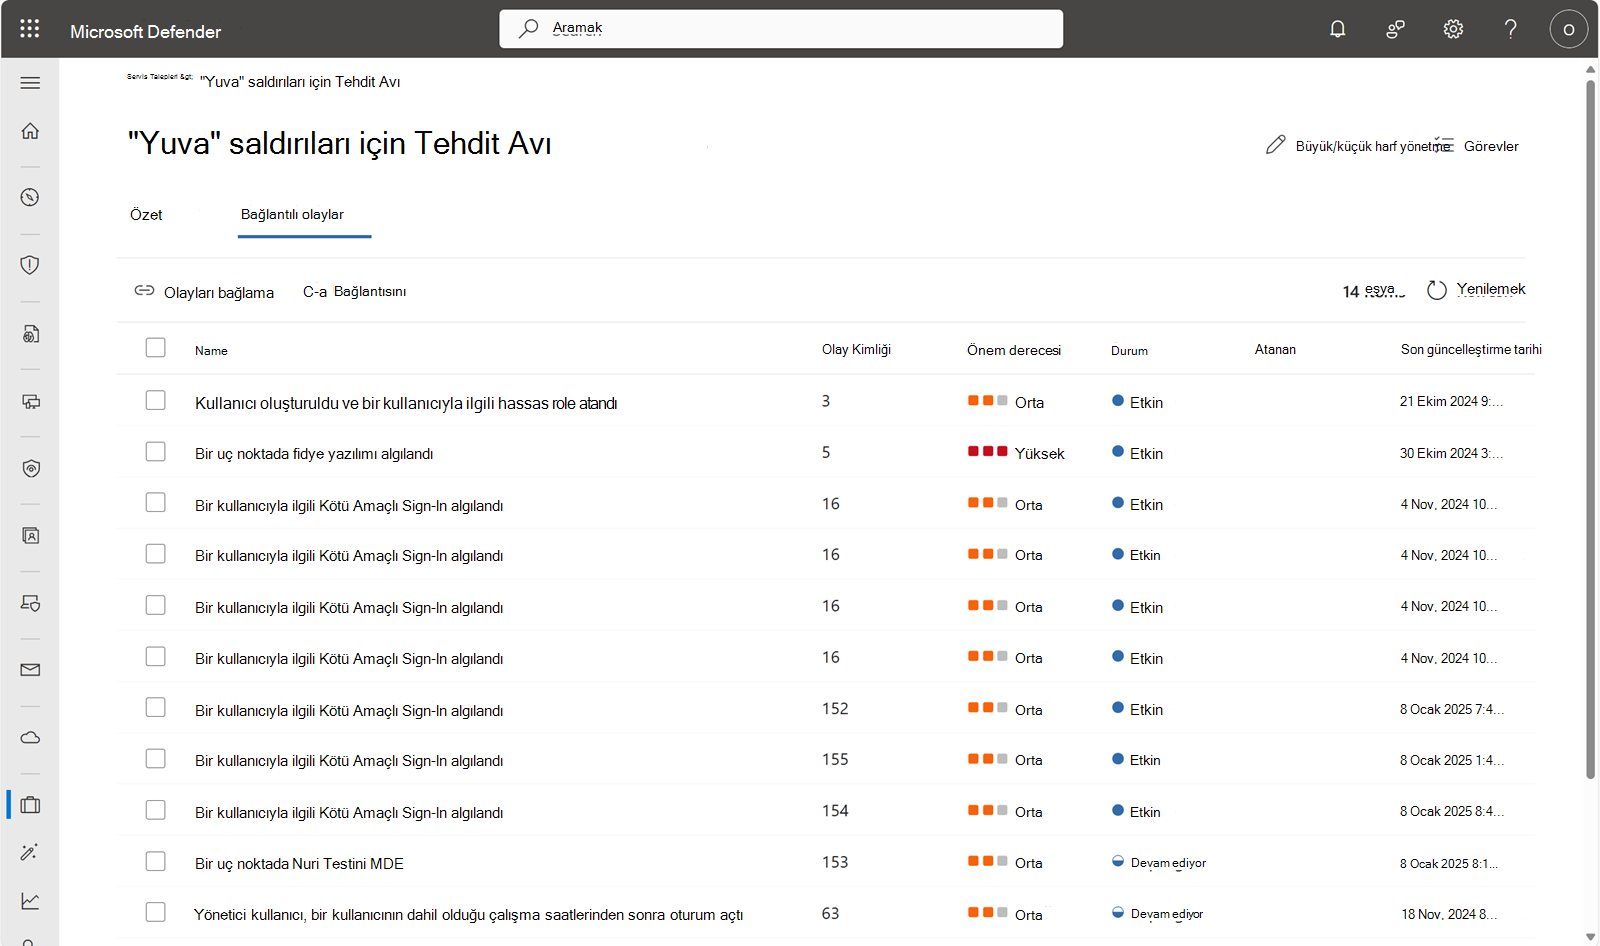Open the help question mark
The width and height of the screenshot is (1600, 946).
click(1510, 29)
